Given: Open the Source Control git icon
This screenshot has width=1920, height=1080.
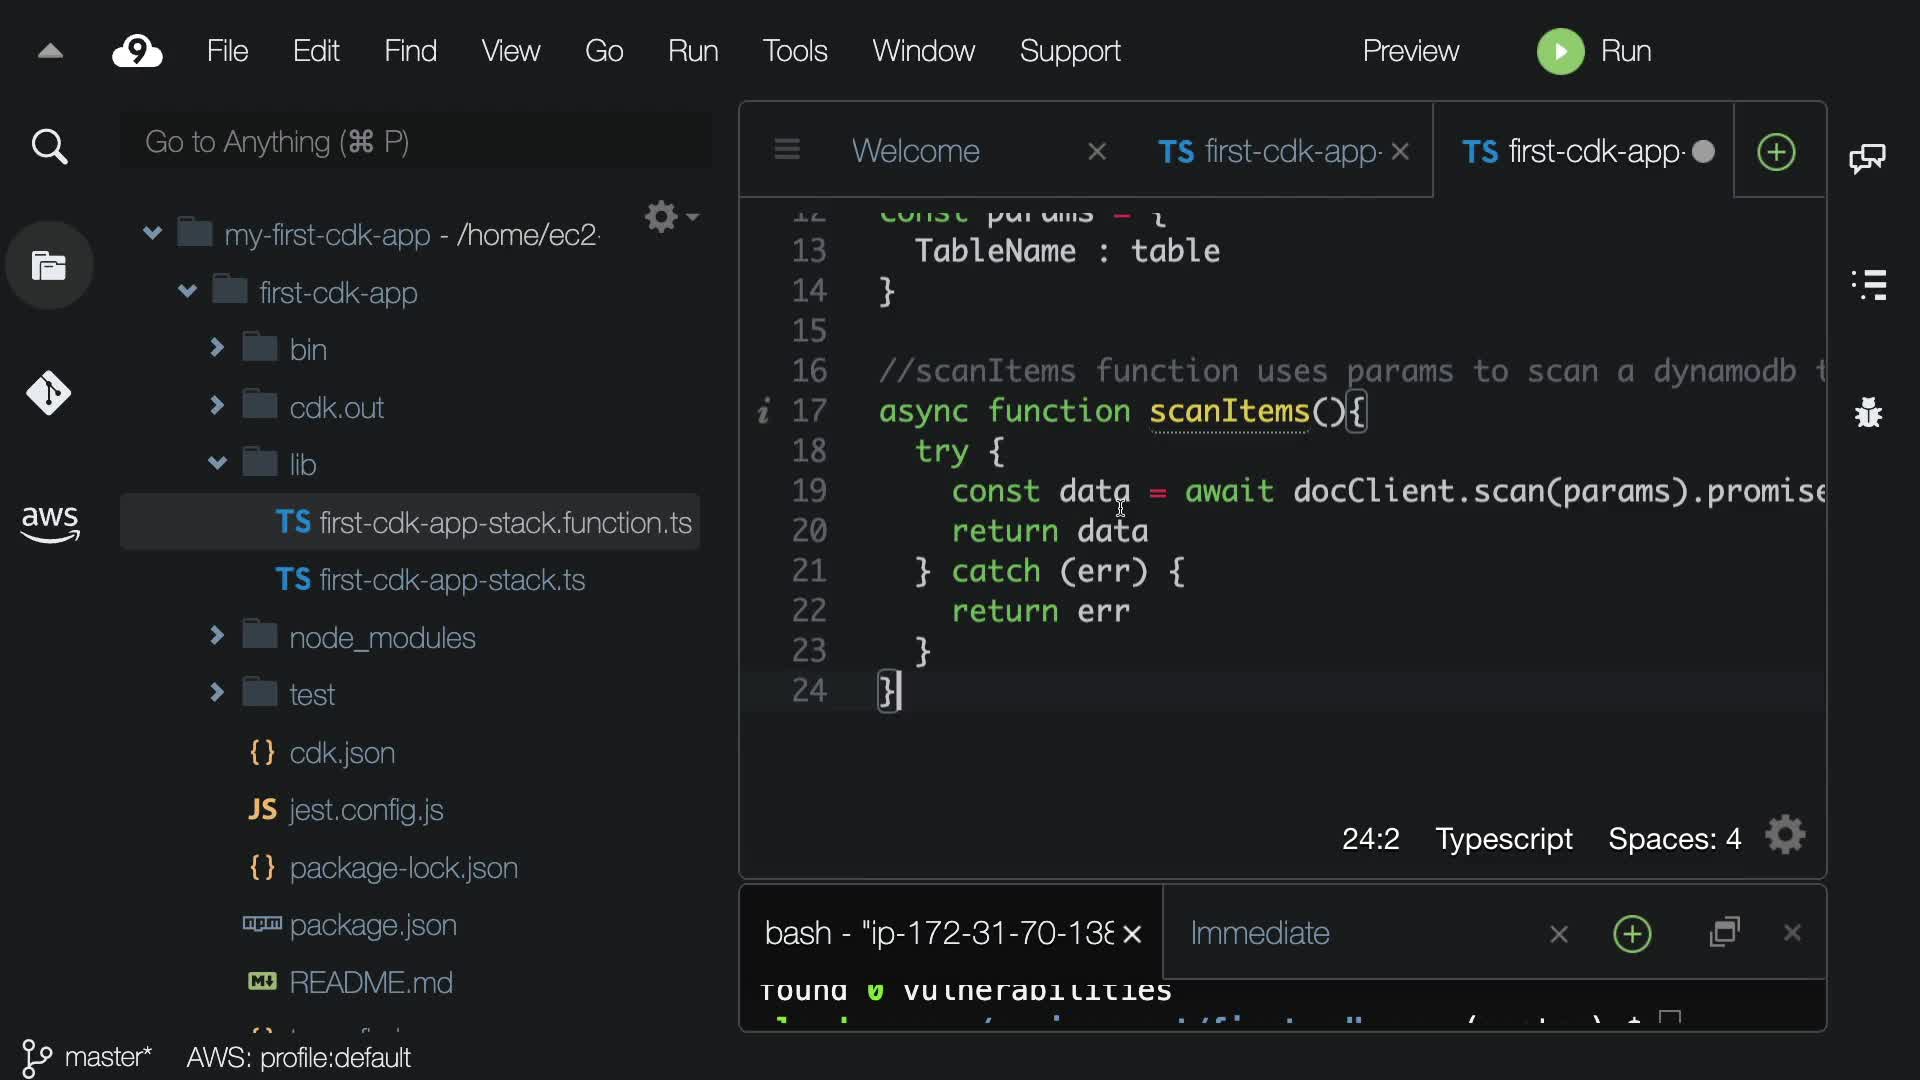Looking at the screenshot, I should (x=49, y=393).
